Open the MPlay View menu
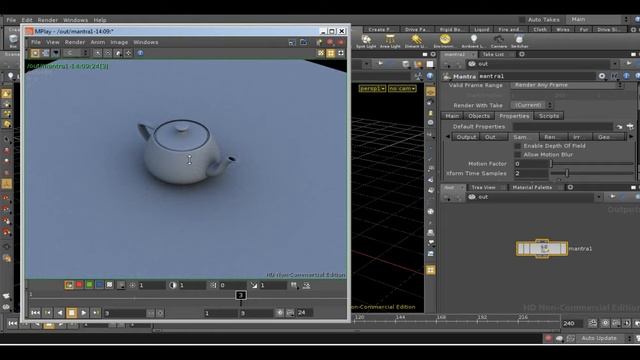Viewport: 640px width, 360px height. [53, 42]
